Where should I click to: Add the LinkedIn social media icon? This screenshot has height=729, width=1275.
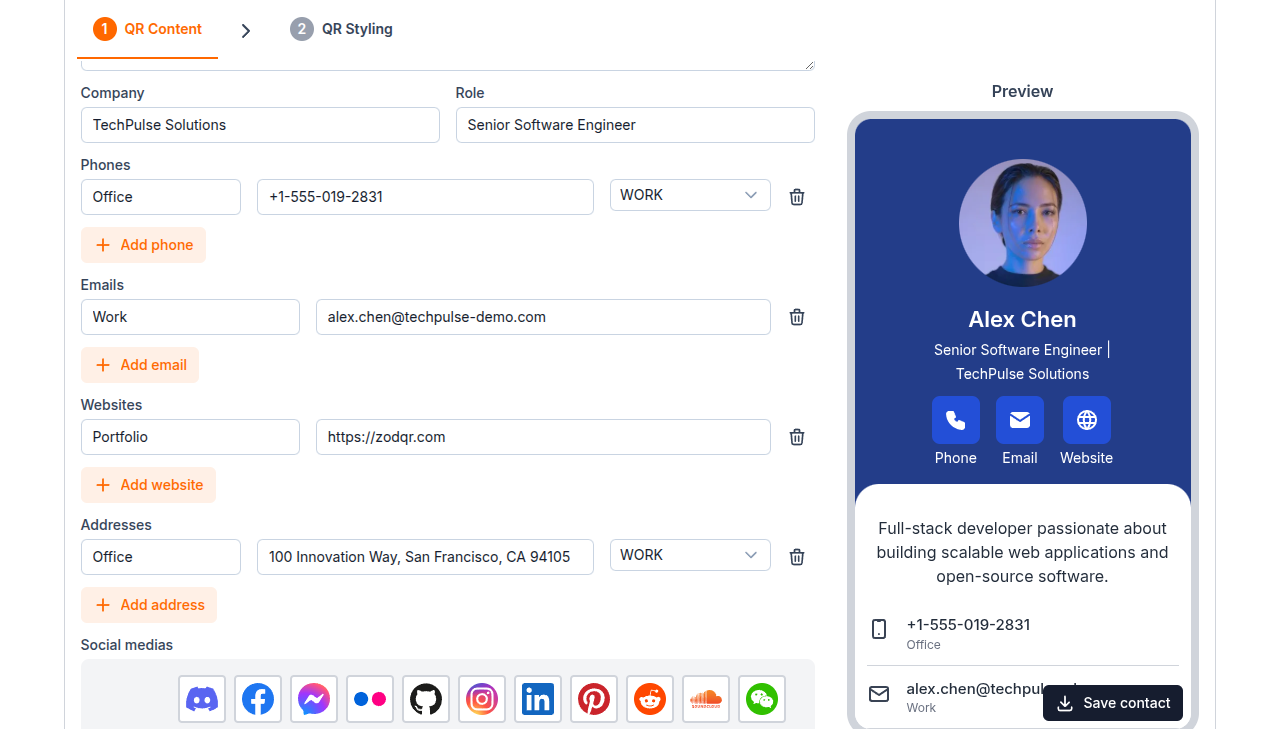coord(538,699)
